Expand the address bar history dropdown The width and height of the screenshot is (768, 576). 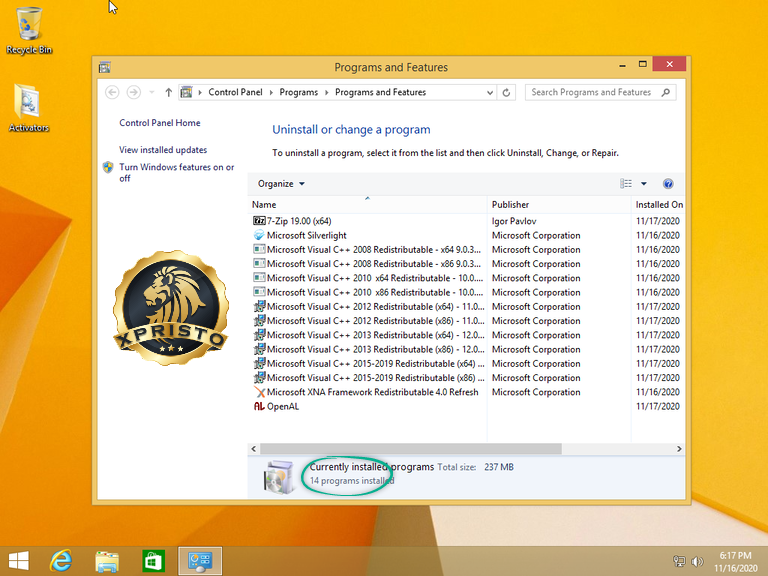click(x=489, y=92)
